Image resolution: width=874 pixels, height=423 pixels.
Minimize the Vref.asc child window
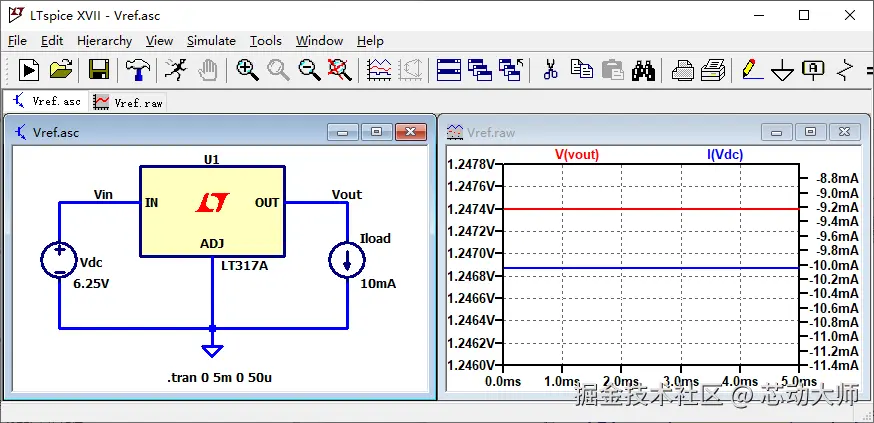point(343,132)
